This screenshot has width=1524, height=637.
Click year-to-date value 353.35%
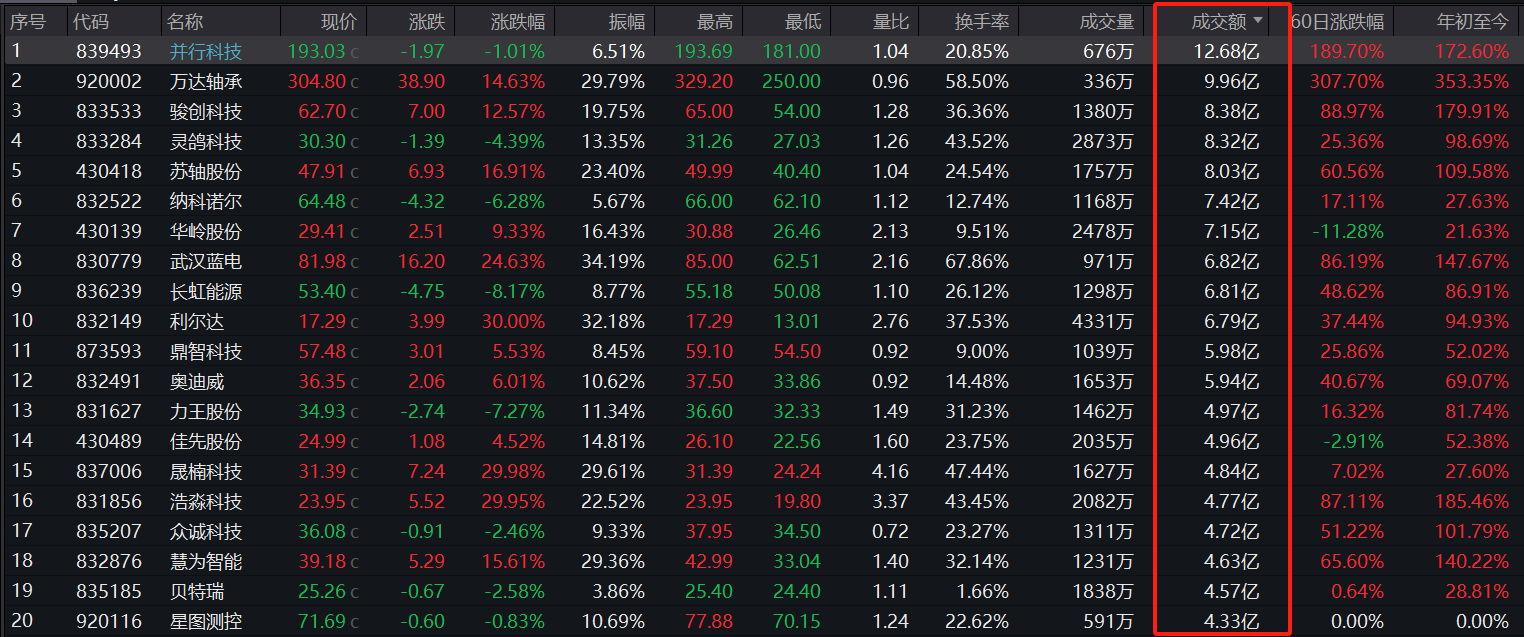point(1471,81)
